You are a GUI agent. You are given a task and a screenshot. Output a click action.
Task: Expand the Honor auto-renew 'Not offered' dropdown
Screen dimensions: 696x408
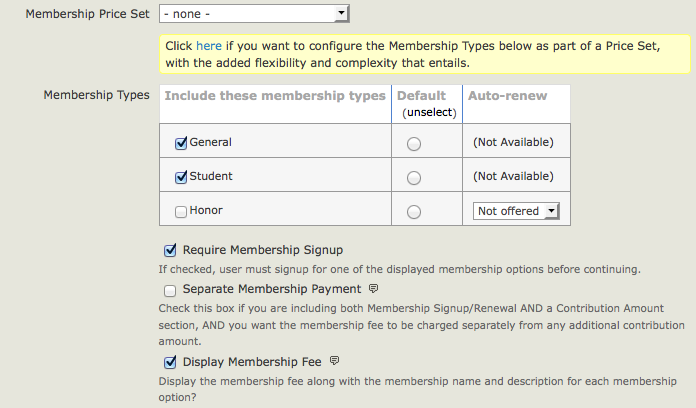click(x=516, y=211)
